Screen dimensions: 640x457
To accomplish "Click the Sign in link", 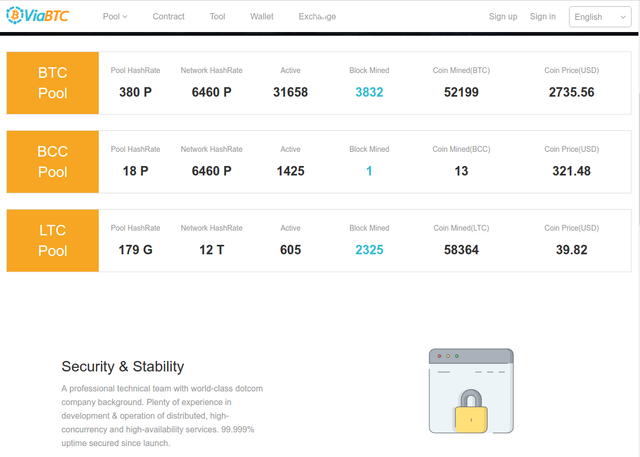I will (x=543, y=17).
